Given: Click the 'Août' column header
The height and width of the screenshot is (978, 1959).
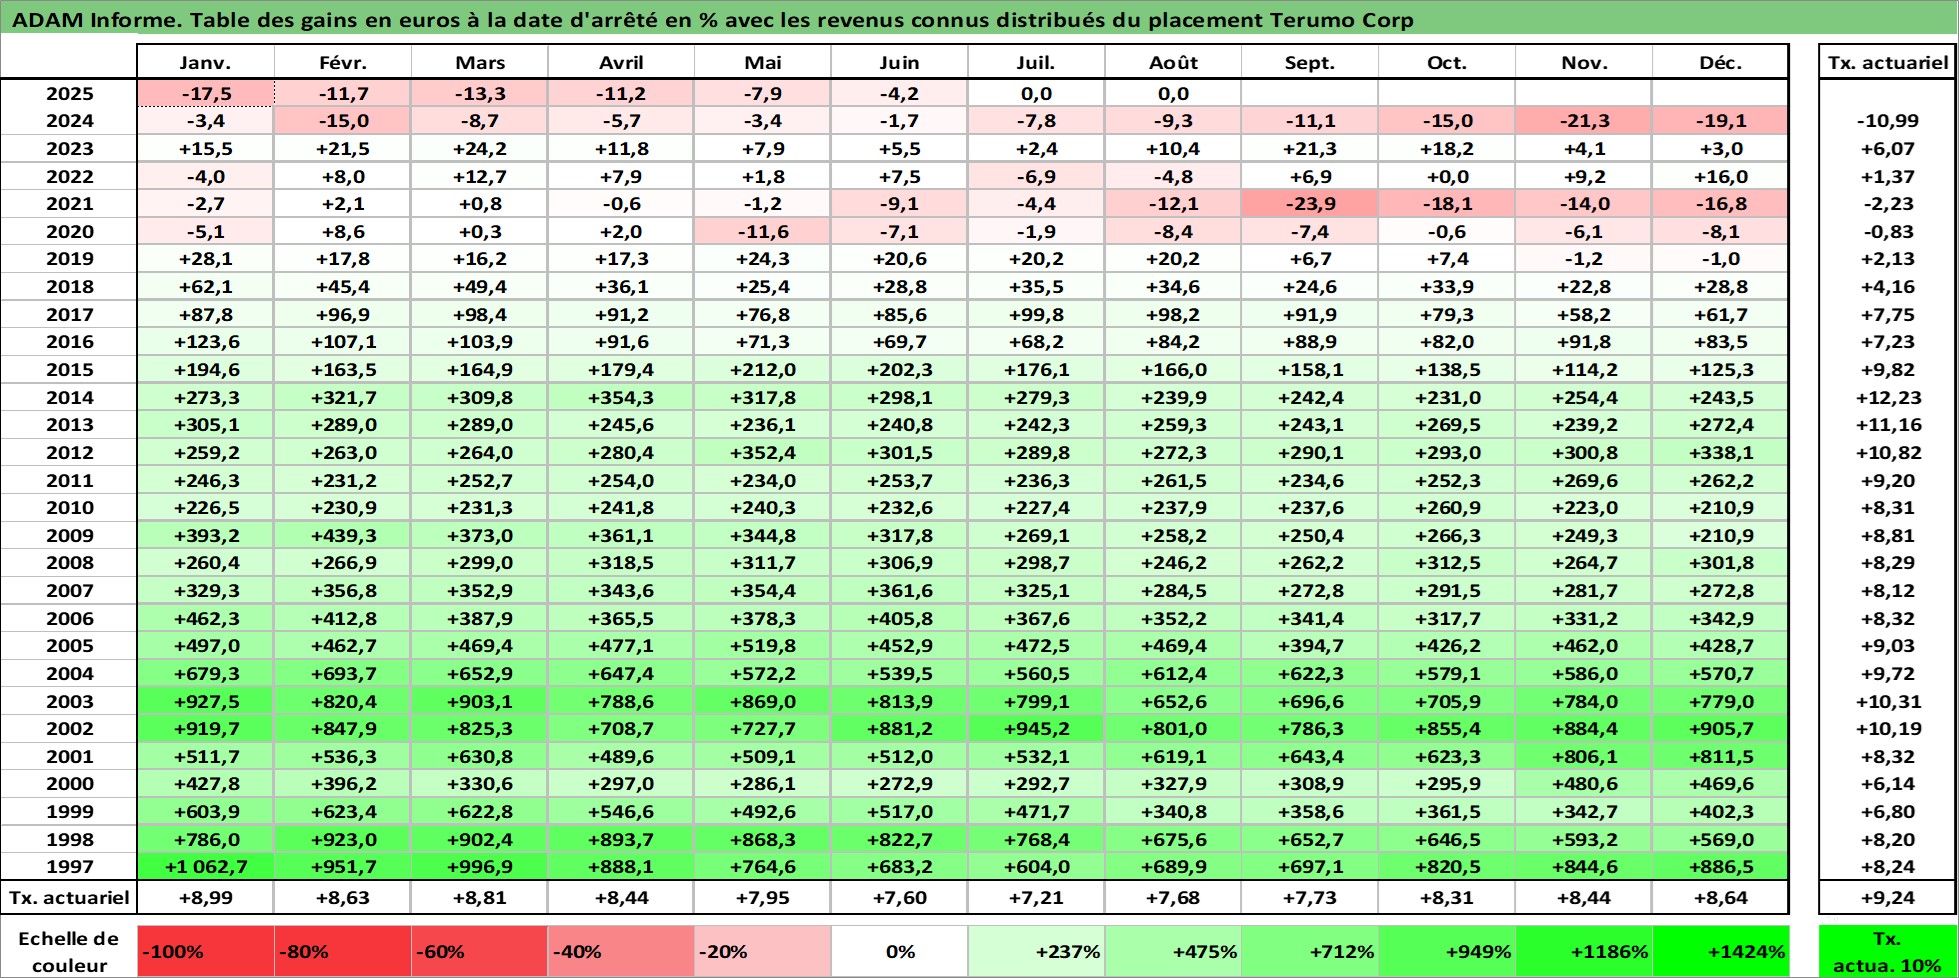Looking at the screenshot, I should [1173, 62].
